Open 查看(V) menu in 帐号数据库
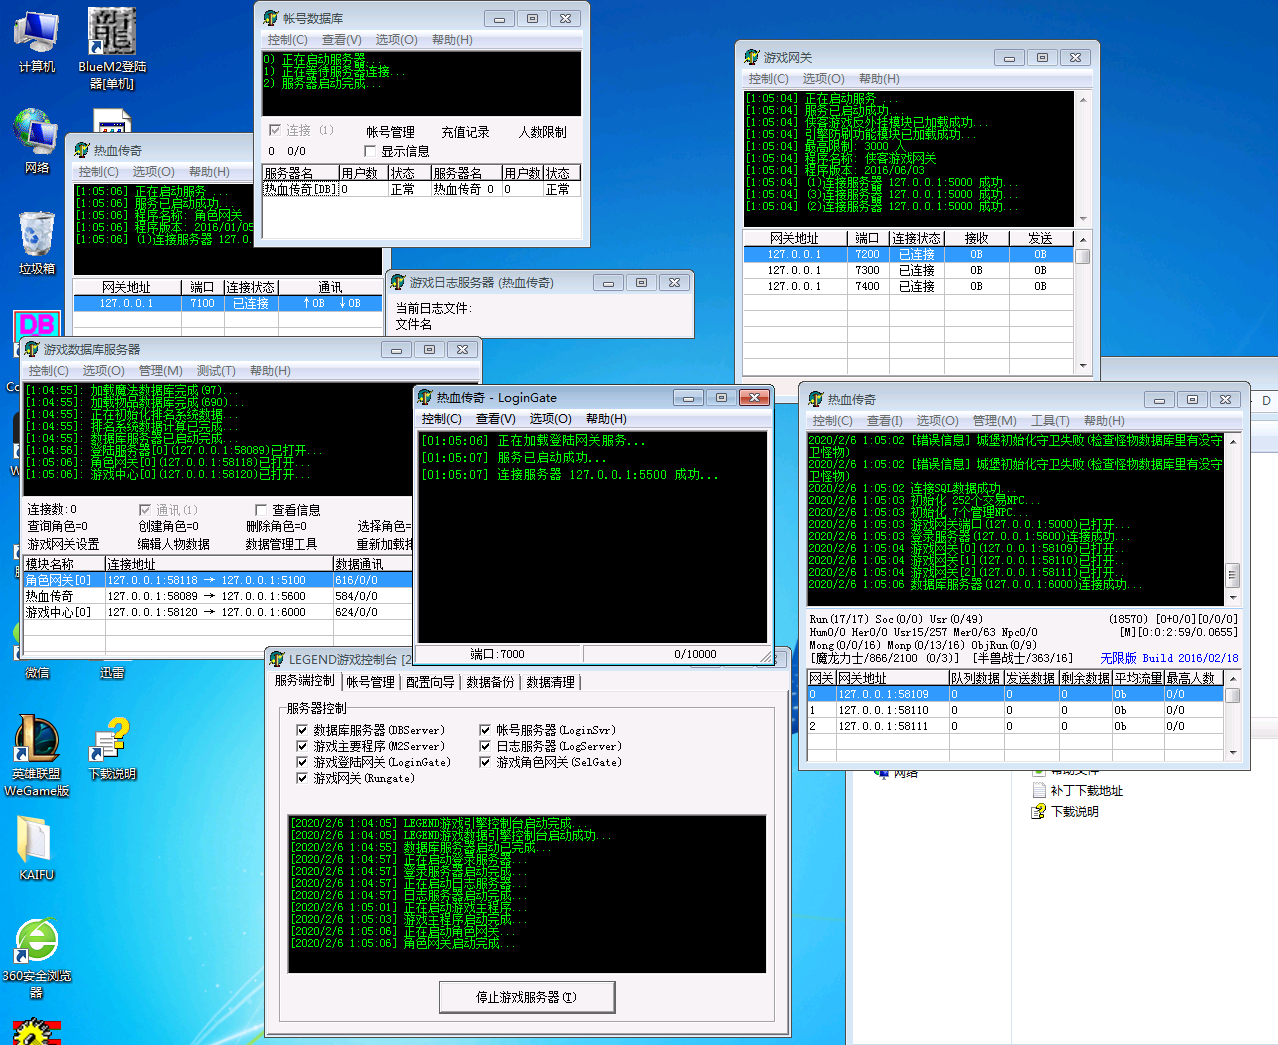 [342, 40]
